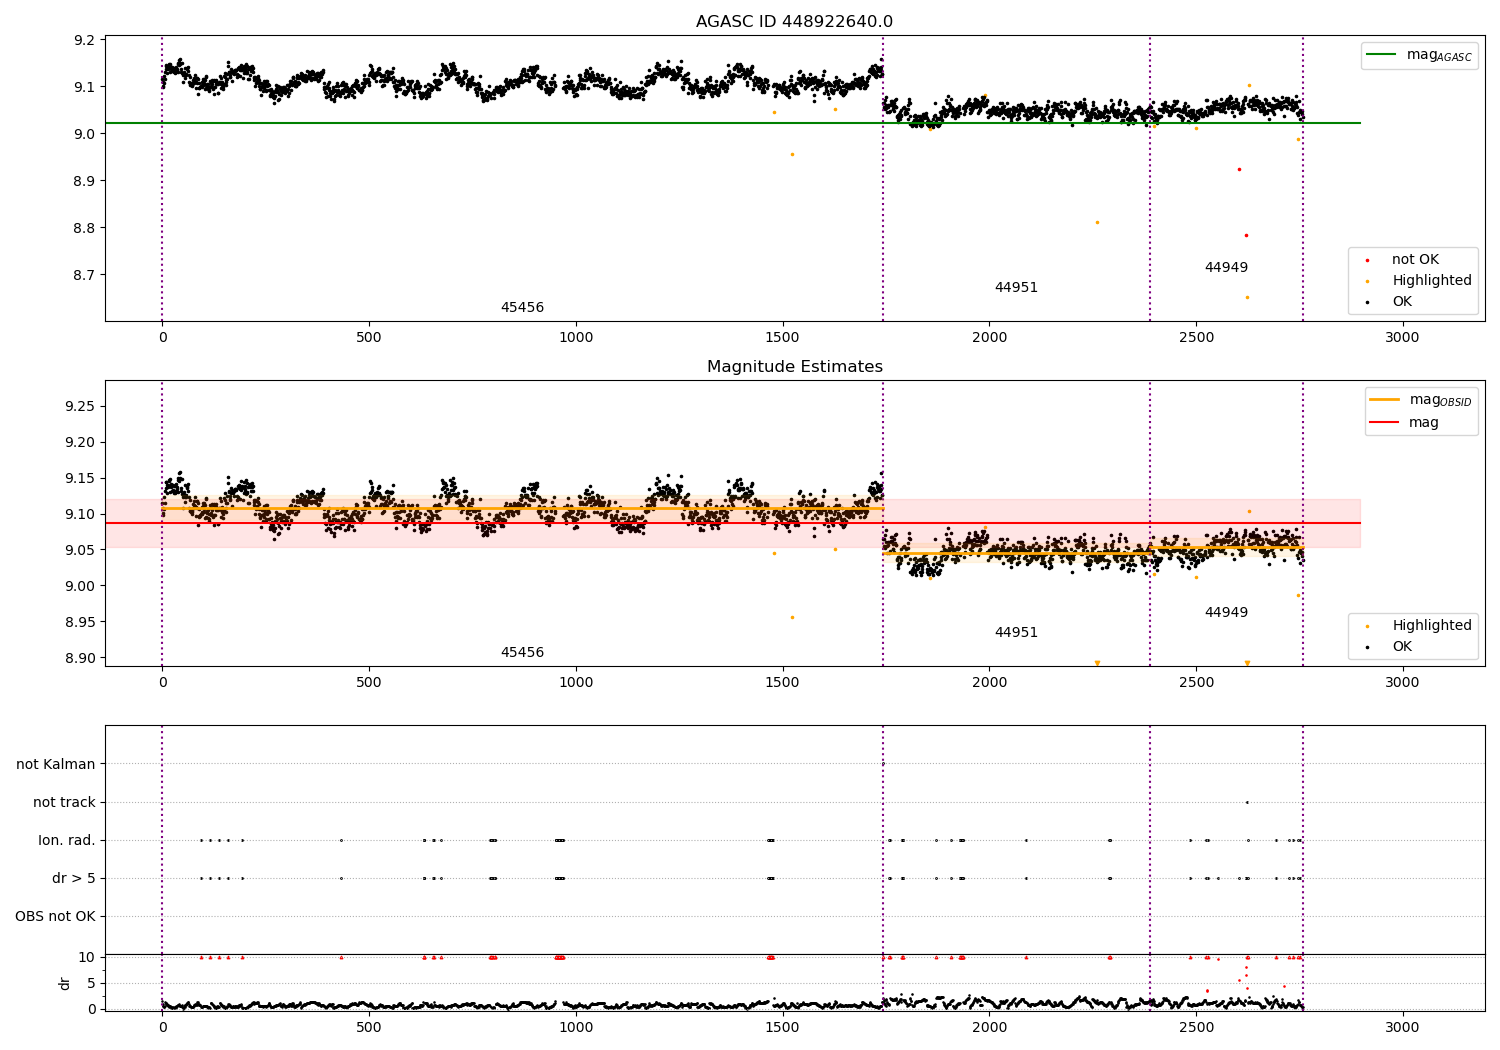Screen dimensions: 1500x1050
Task: Click the 'not track' row label
Action: pos(64,803)
